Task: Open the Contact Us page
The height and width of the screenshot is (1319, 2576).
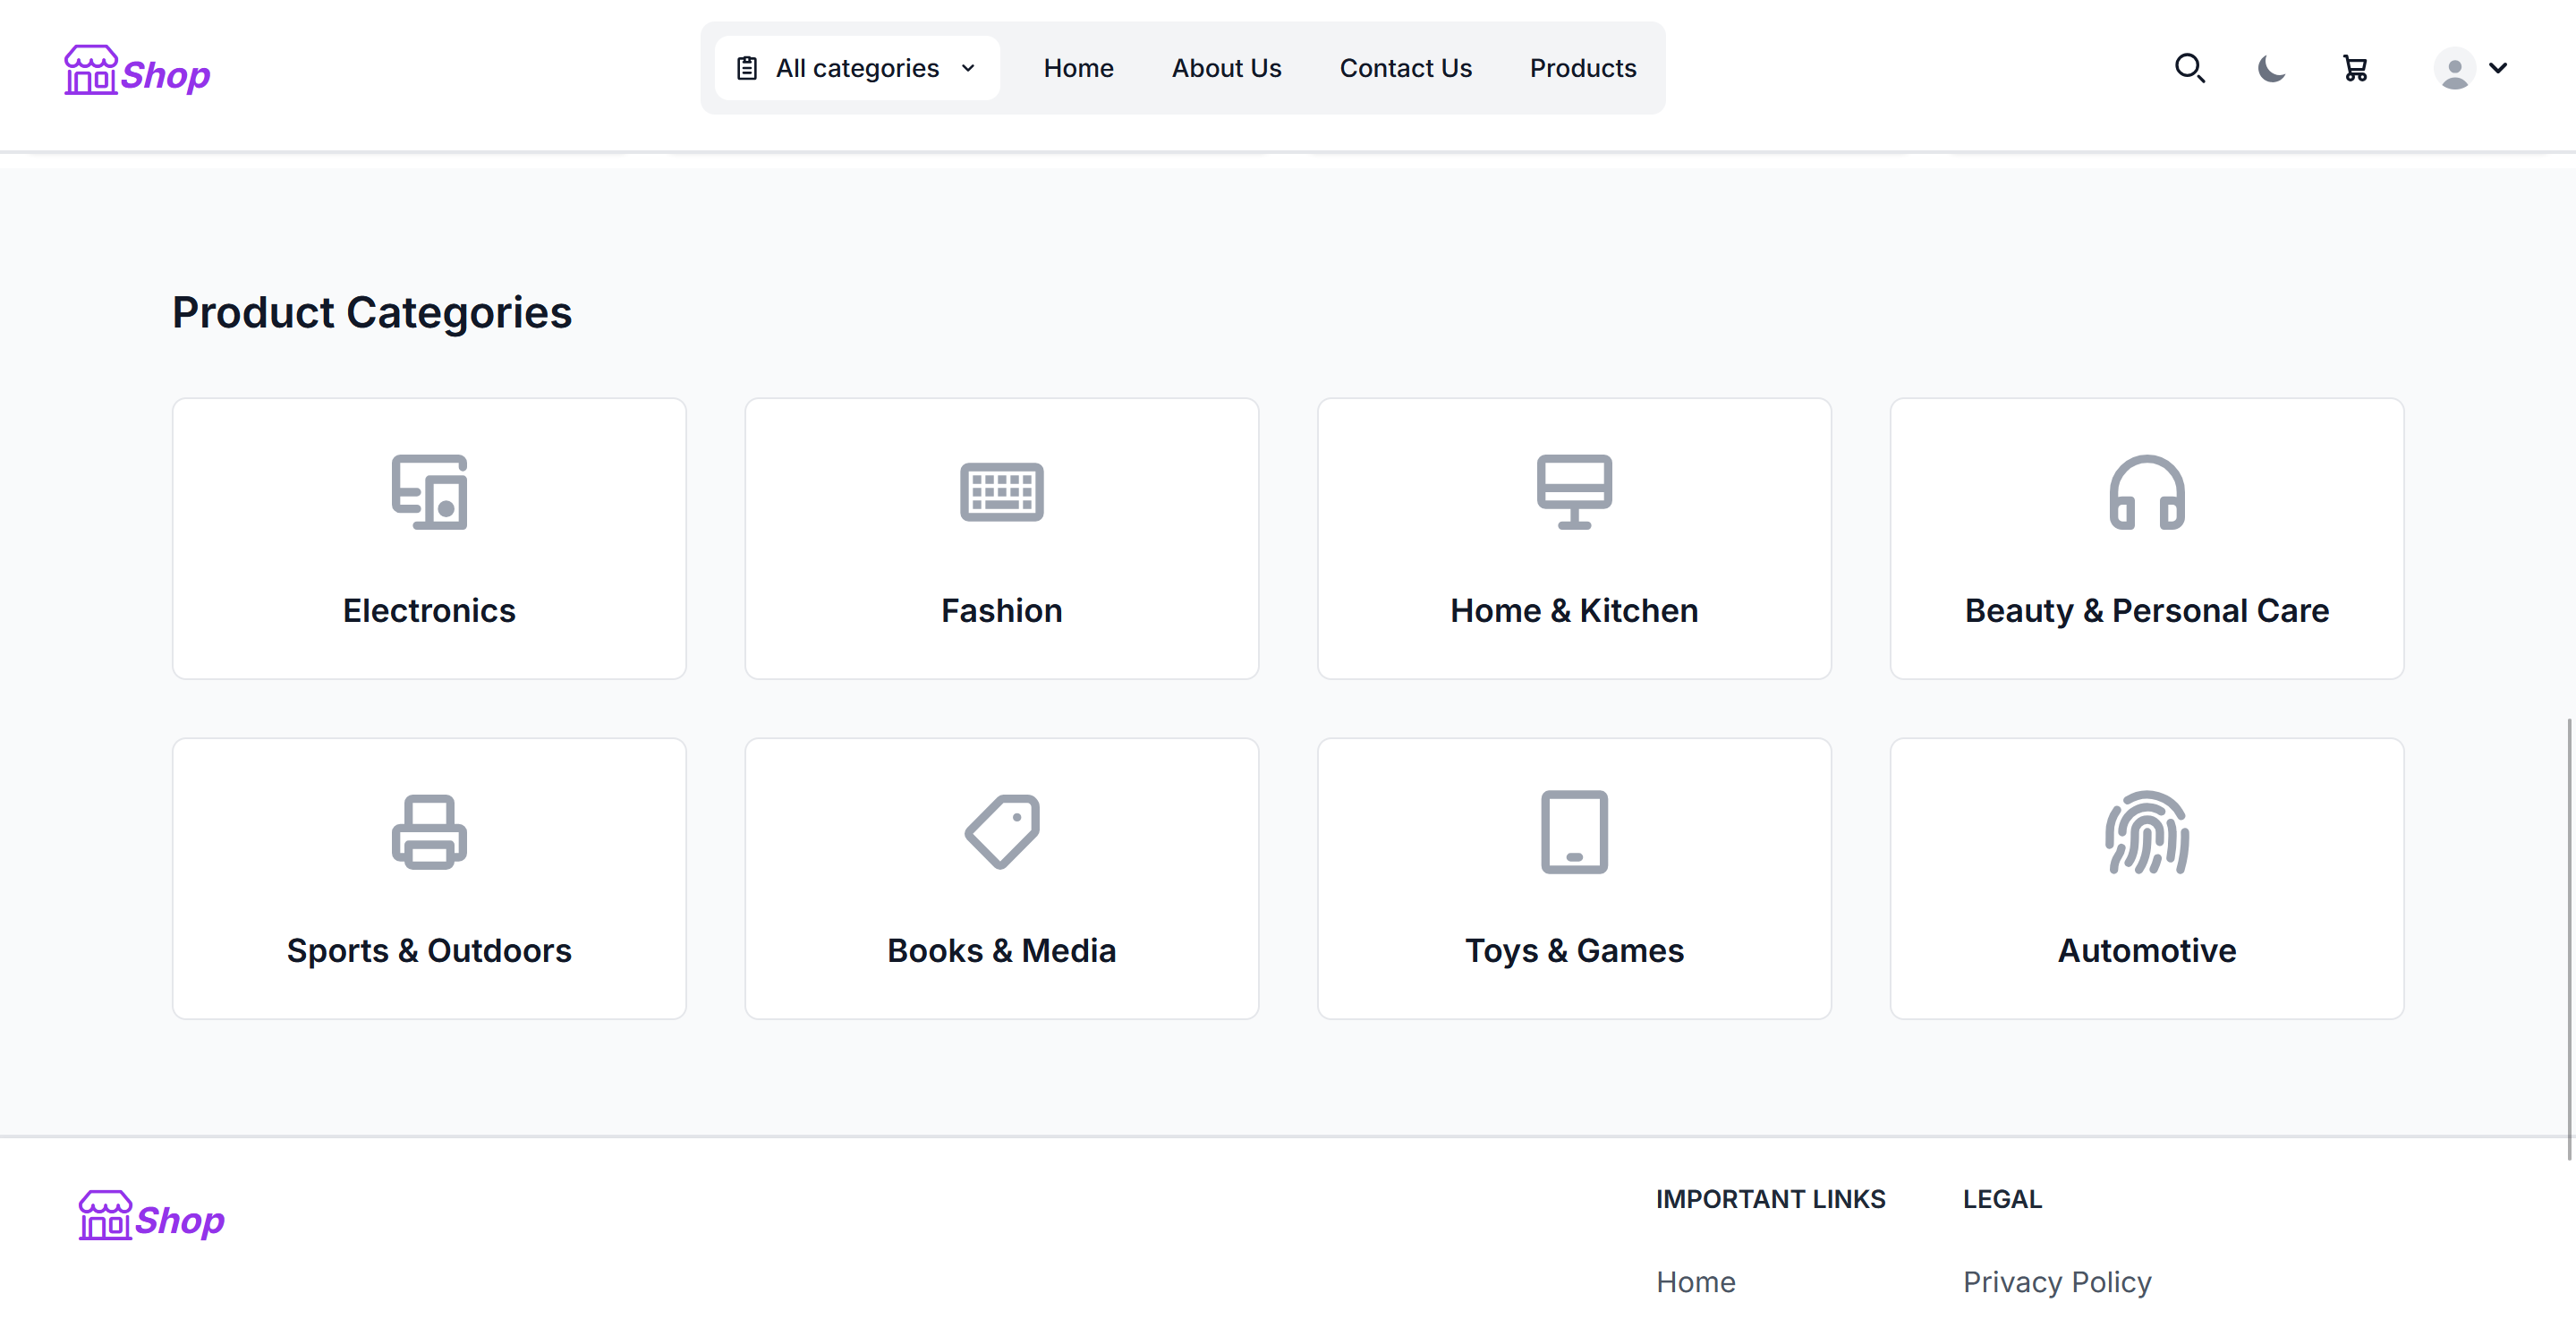Action: pos(1406,68)
